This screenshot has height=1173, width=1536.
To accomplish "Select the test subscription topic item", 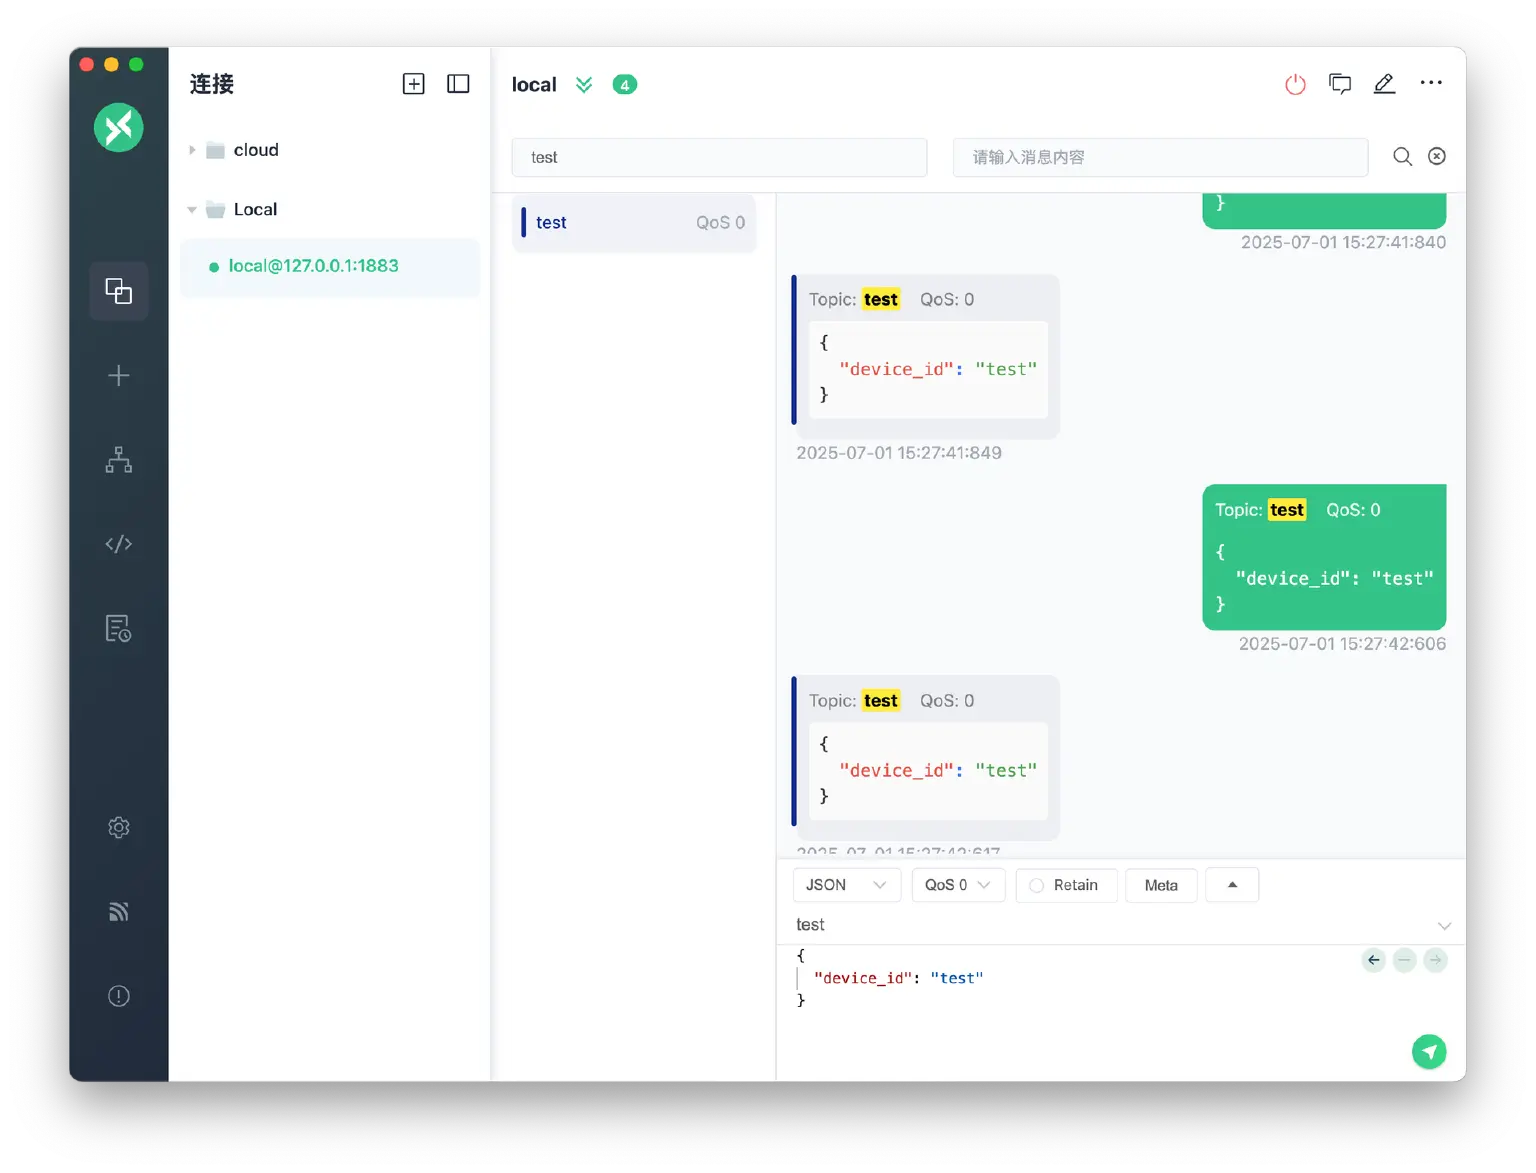I will point(633,223).
